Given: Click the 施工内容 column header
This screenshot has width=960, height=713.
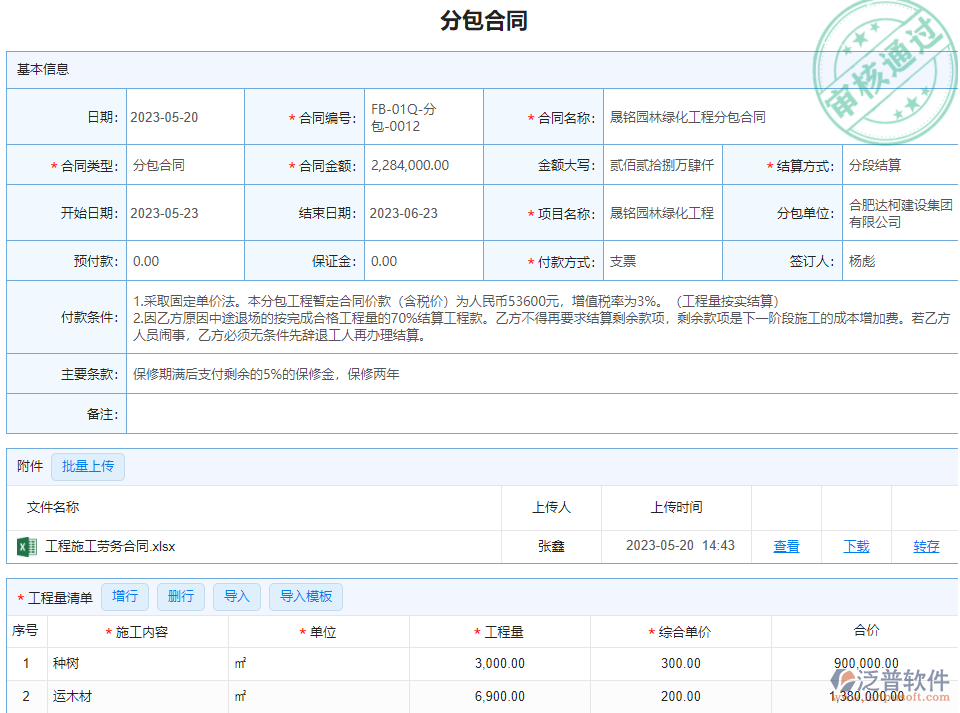Looking at the screenshot, I should click(141, 632).
